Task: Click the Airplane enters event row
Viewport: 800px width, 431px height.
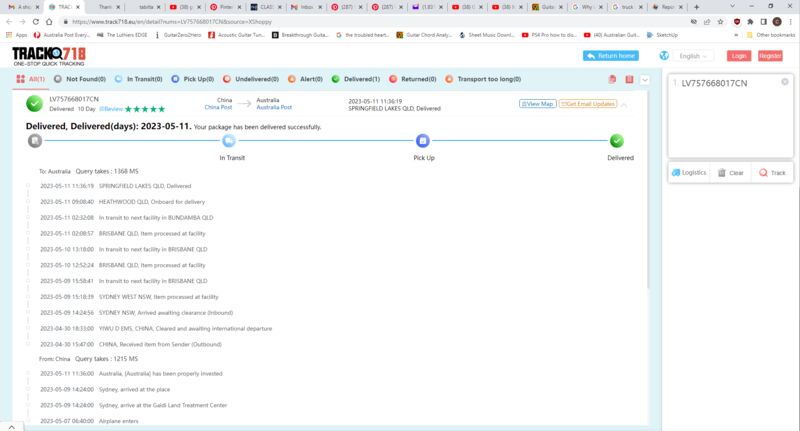Action: (x=89, y=421)
